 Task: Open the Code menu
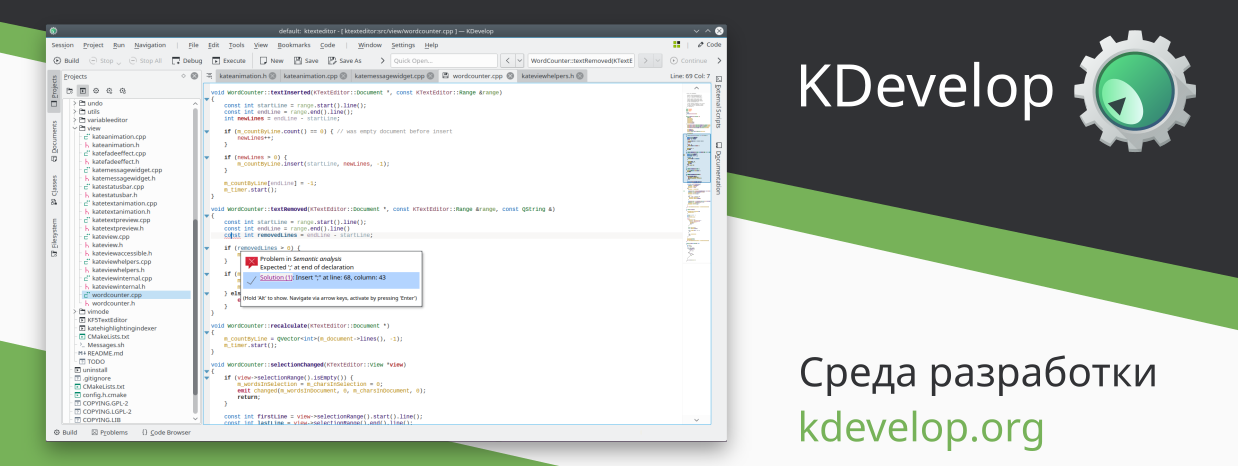(x=328, y=45)
